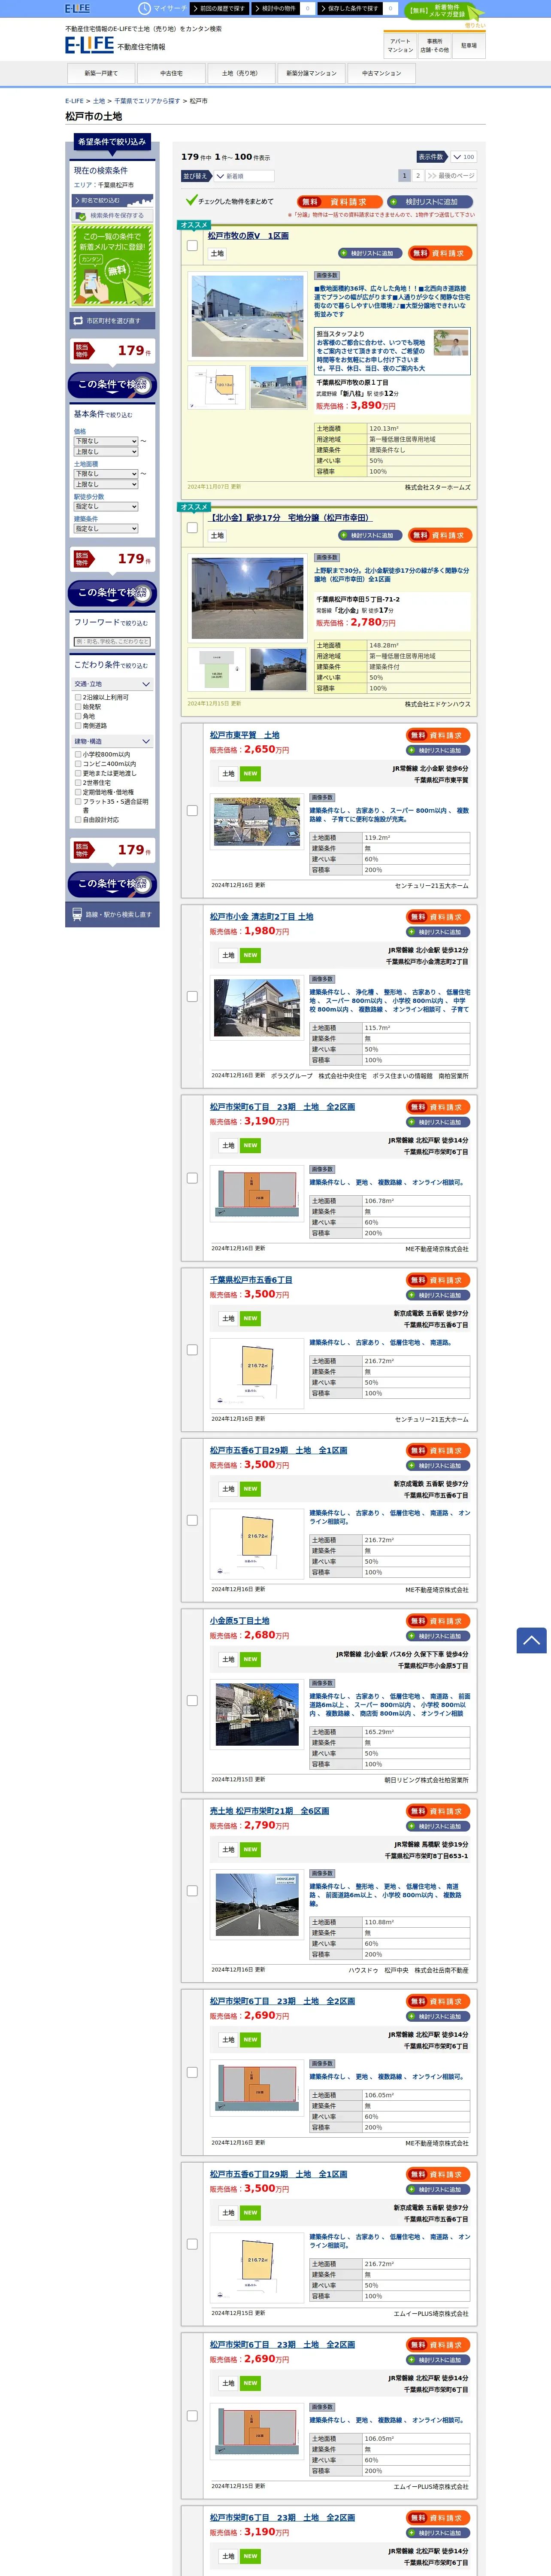Open the land area lower limit dropdown

(105, 474)
